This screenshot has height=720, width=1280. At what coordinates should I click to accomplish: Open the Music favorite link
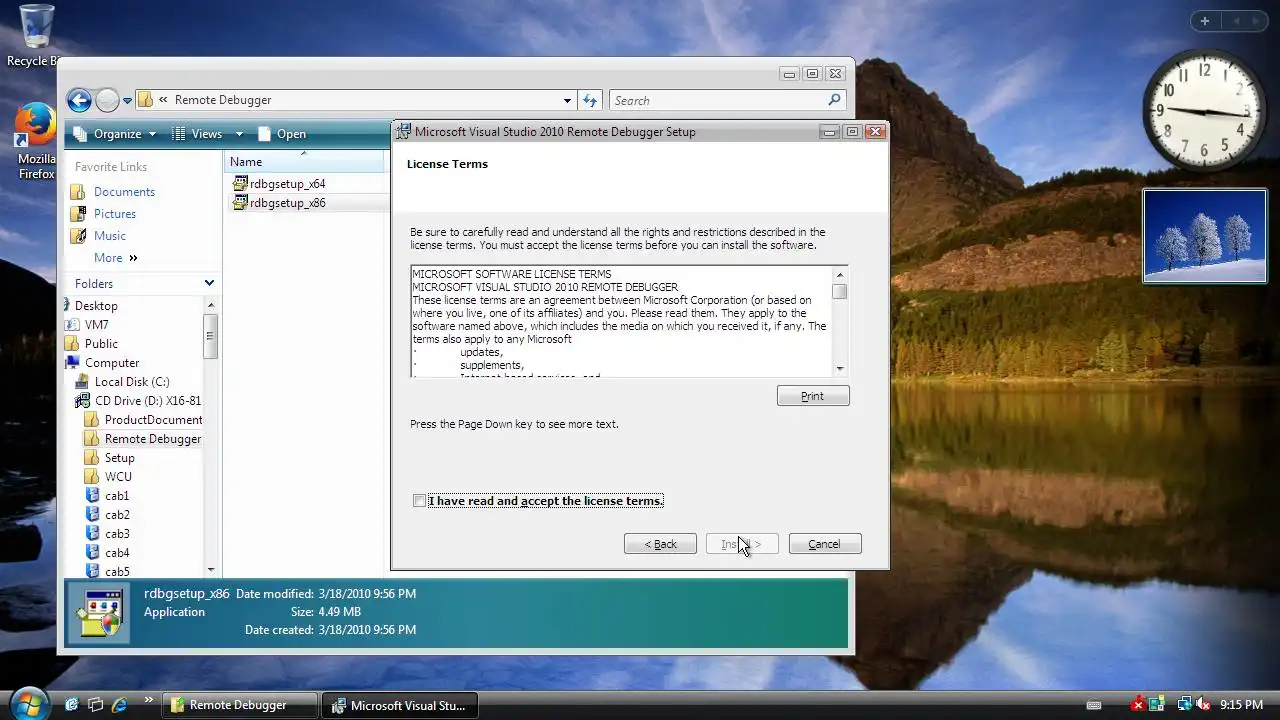(x=110, y=236)
